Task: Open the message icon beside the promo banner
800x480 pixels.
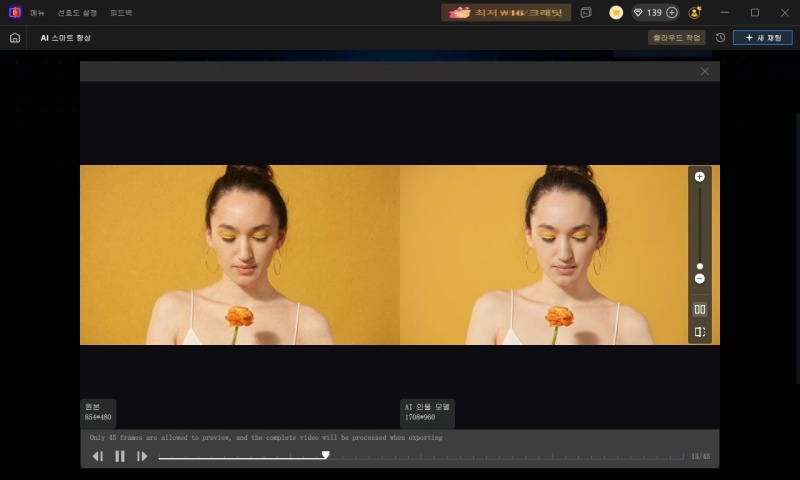Action: [586, 13]
